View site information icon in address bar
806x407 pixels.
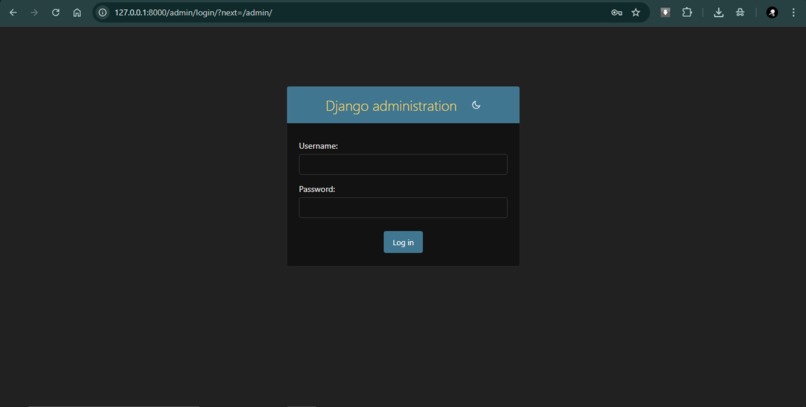coord(102,12)
